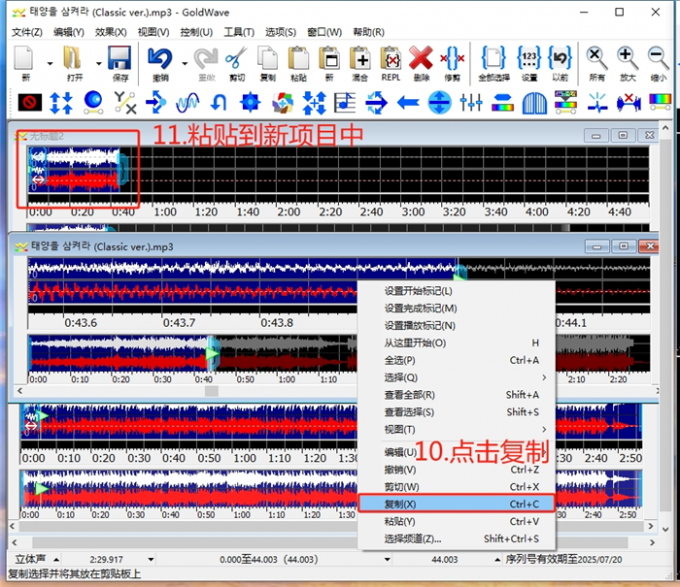Set selection markers with the 123 icon
The height and width of the screenshot is (587, 680).
point(529,63)
